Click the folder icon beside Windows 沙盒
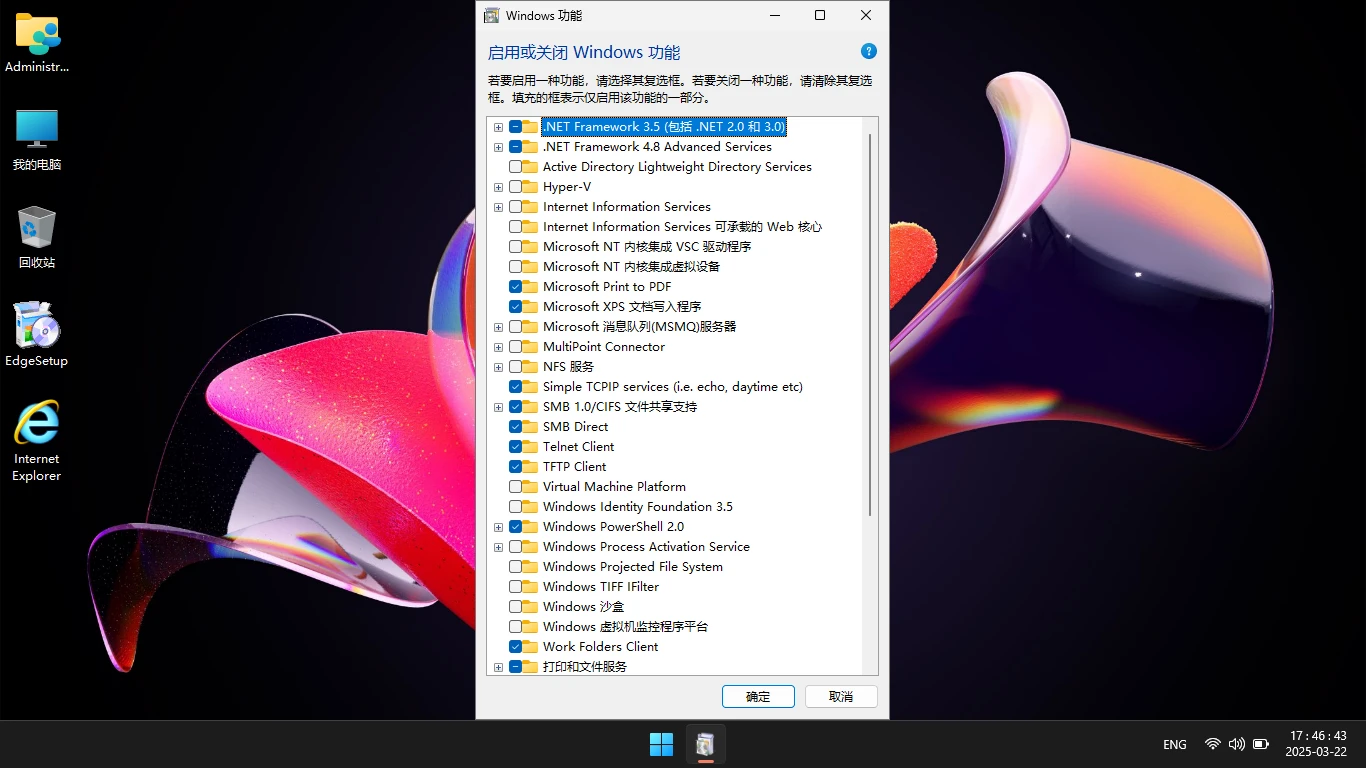 pos(530,607)
